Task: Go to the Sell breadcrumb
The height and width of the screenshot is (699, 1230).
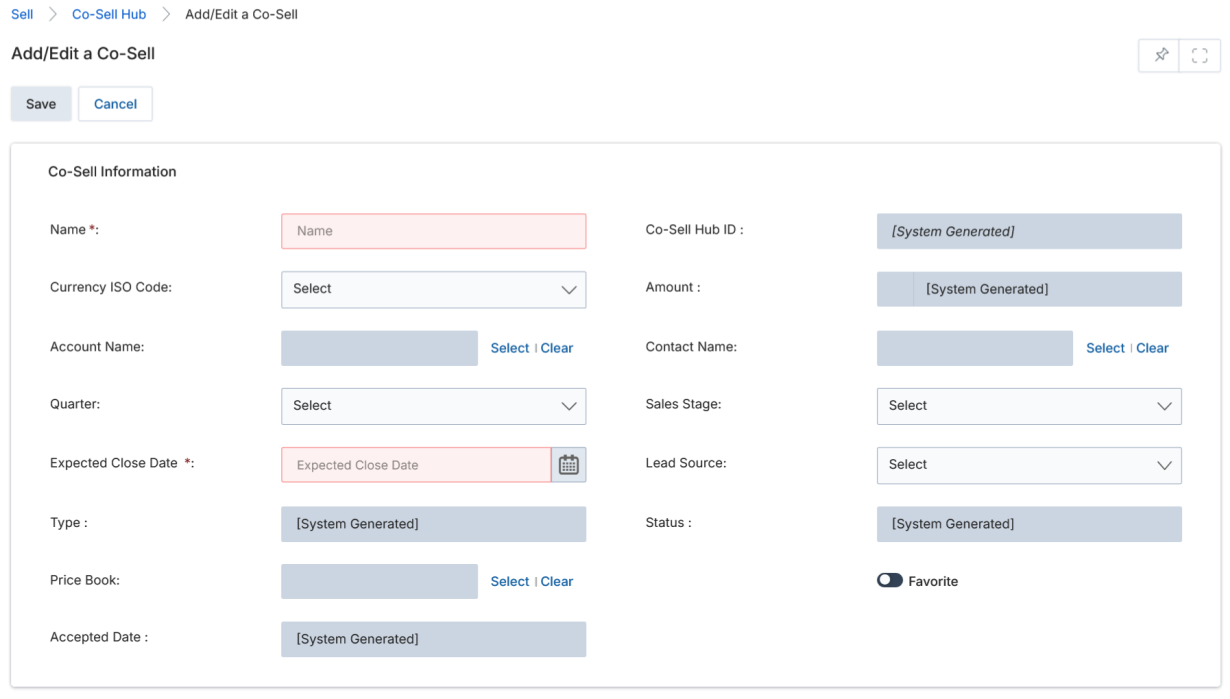Action: coord(22,14)
